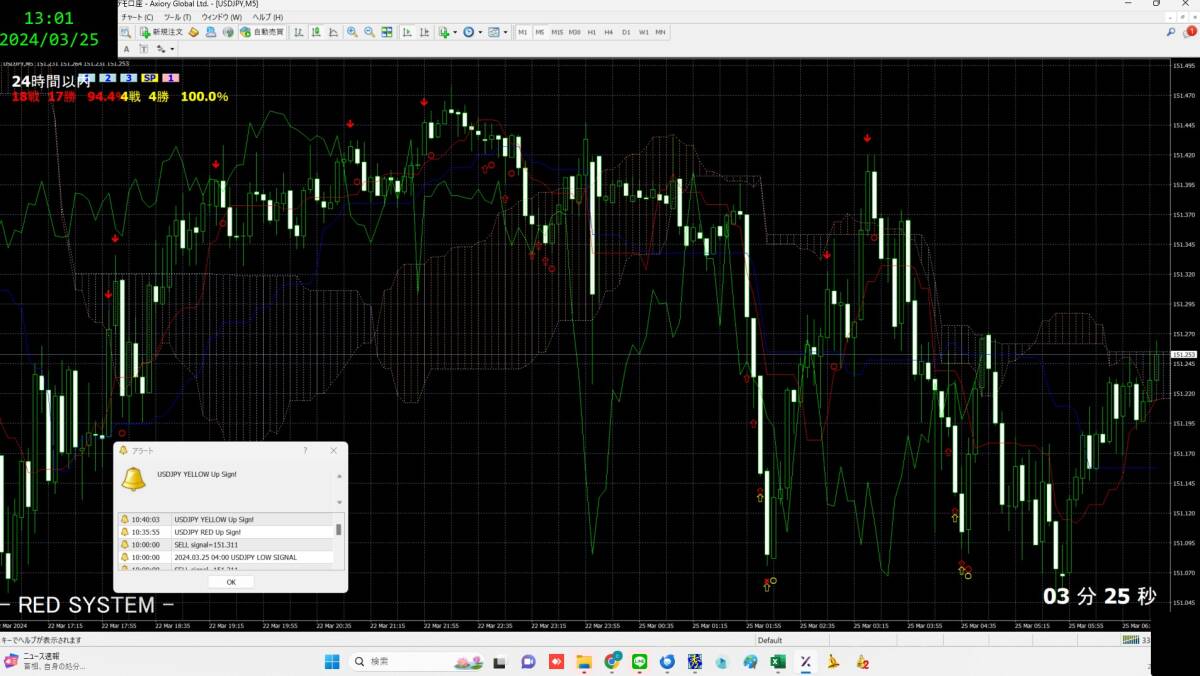Zoom out of the chart
The image size is (1200, 676).
(x=369, y=32)
